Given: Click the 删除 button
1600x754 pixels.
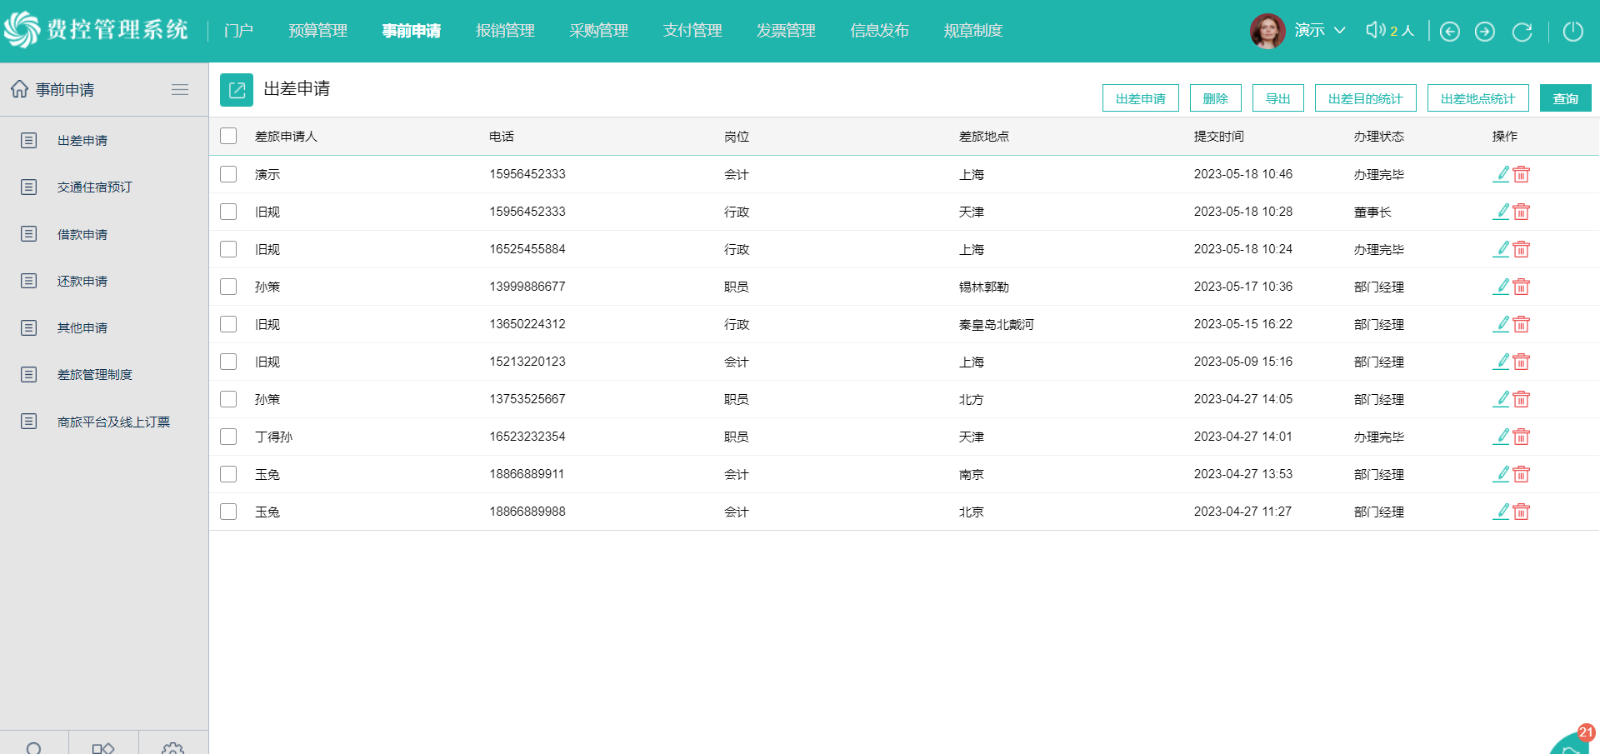Looking at the screenshot, I should click(x=1215, y=98).
